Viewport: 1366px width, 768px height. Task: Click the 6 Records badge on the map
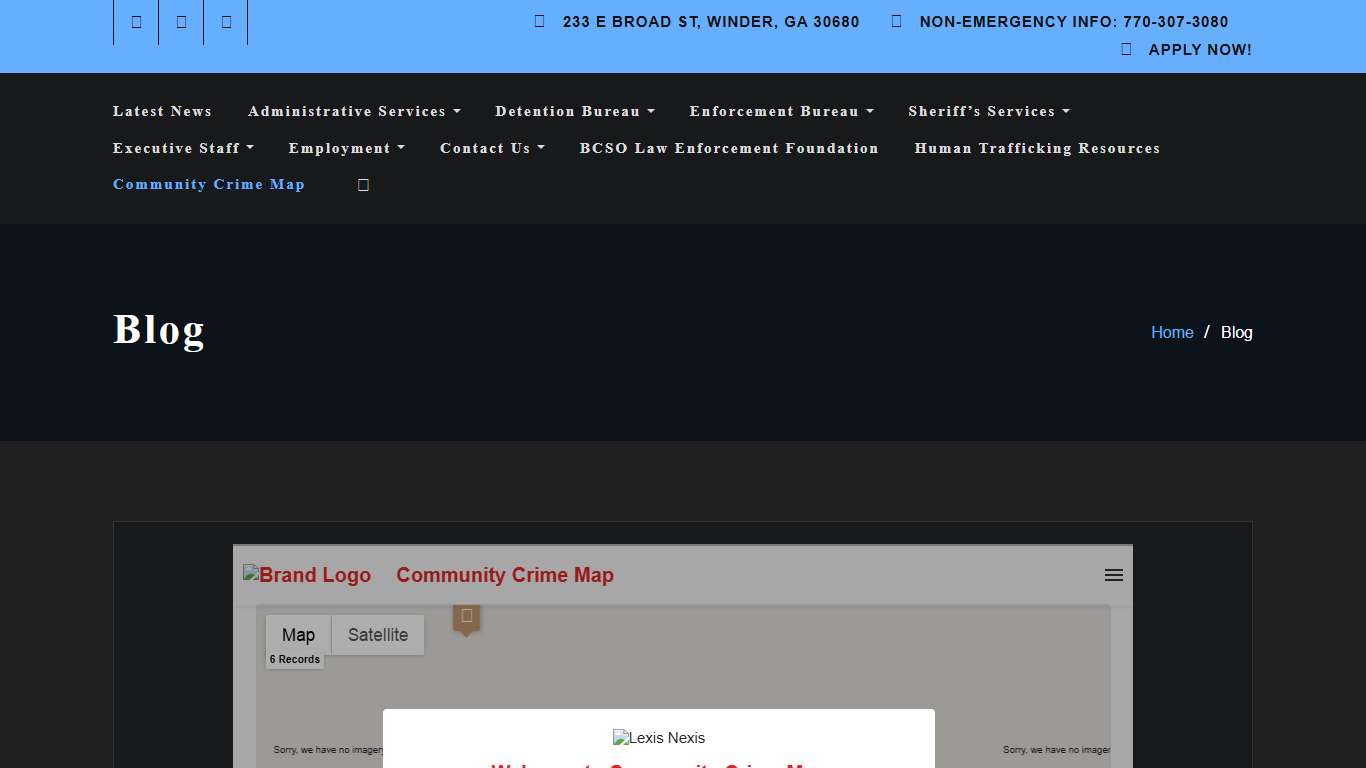pos(295,660)
